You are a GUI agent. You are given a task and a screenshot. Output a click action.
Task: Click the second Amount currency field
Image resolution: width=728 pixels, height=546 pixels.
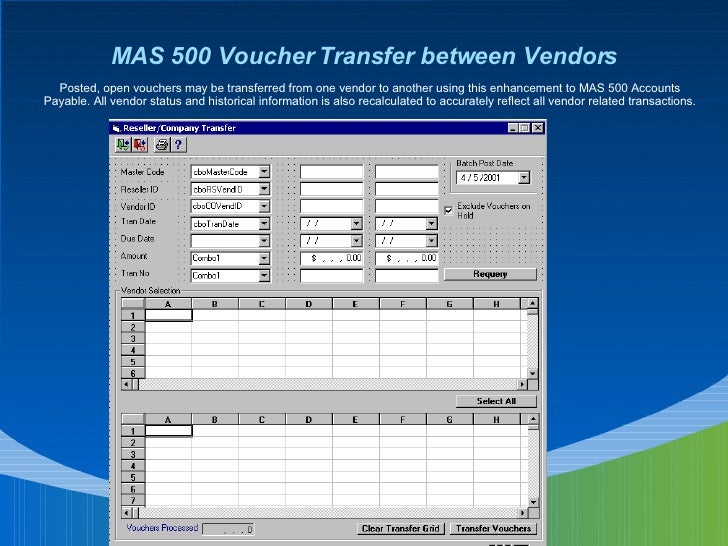click(407, 258)
